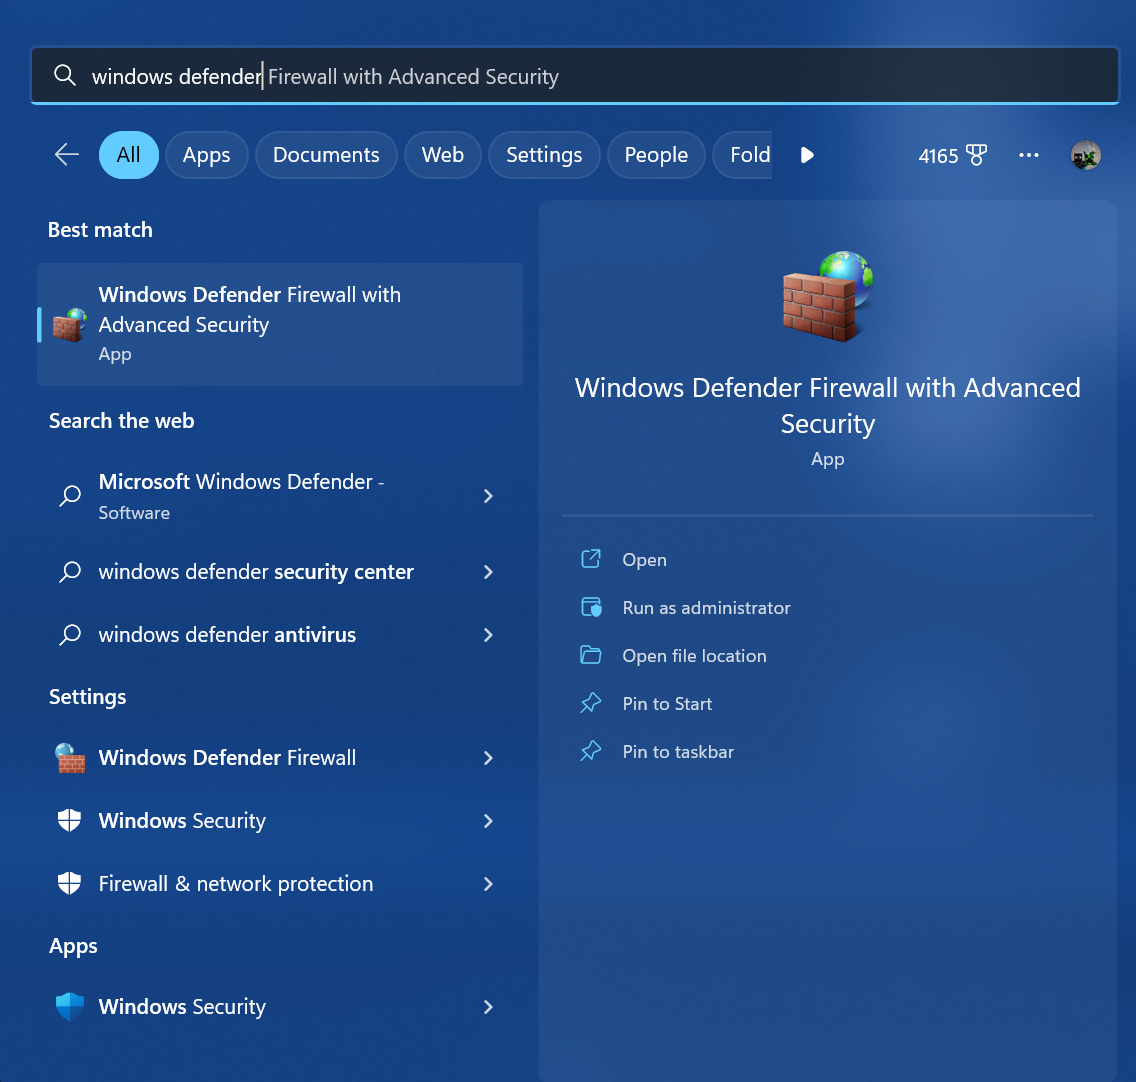Expand windows defender antivirus chevron
Screen dimensions: 1136x1082
(x=488, y=635)
